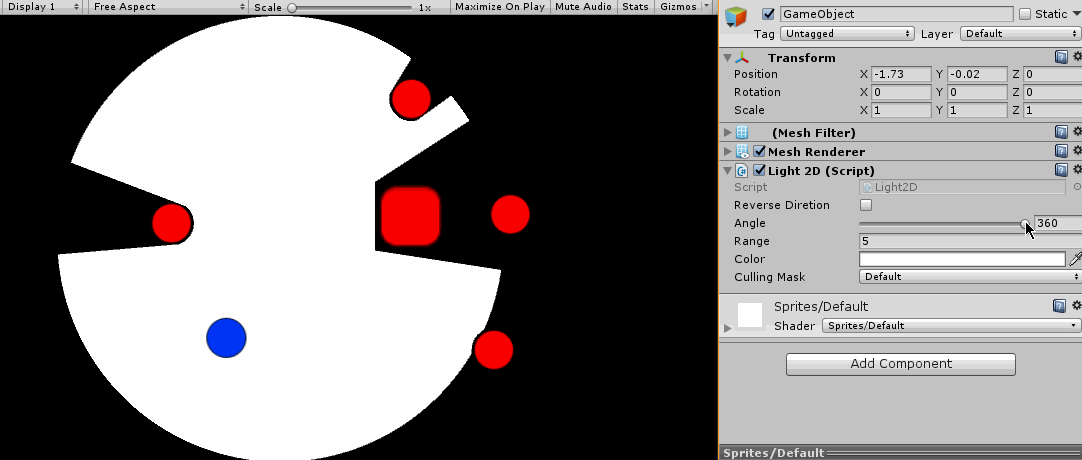This screenshot has height=460, width=1082.
Task: Toggle the GameObject active checkbox
Action: point(768,15)
